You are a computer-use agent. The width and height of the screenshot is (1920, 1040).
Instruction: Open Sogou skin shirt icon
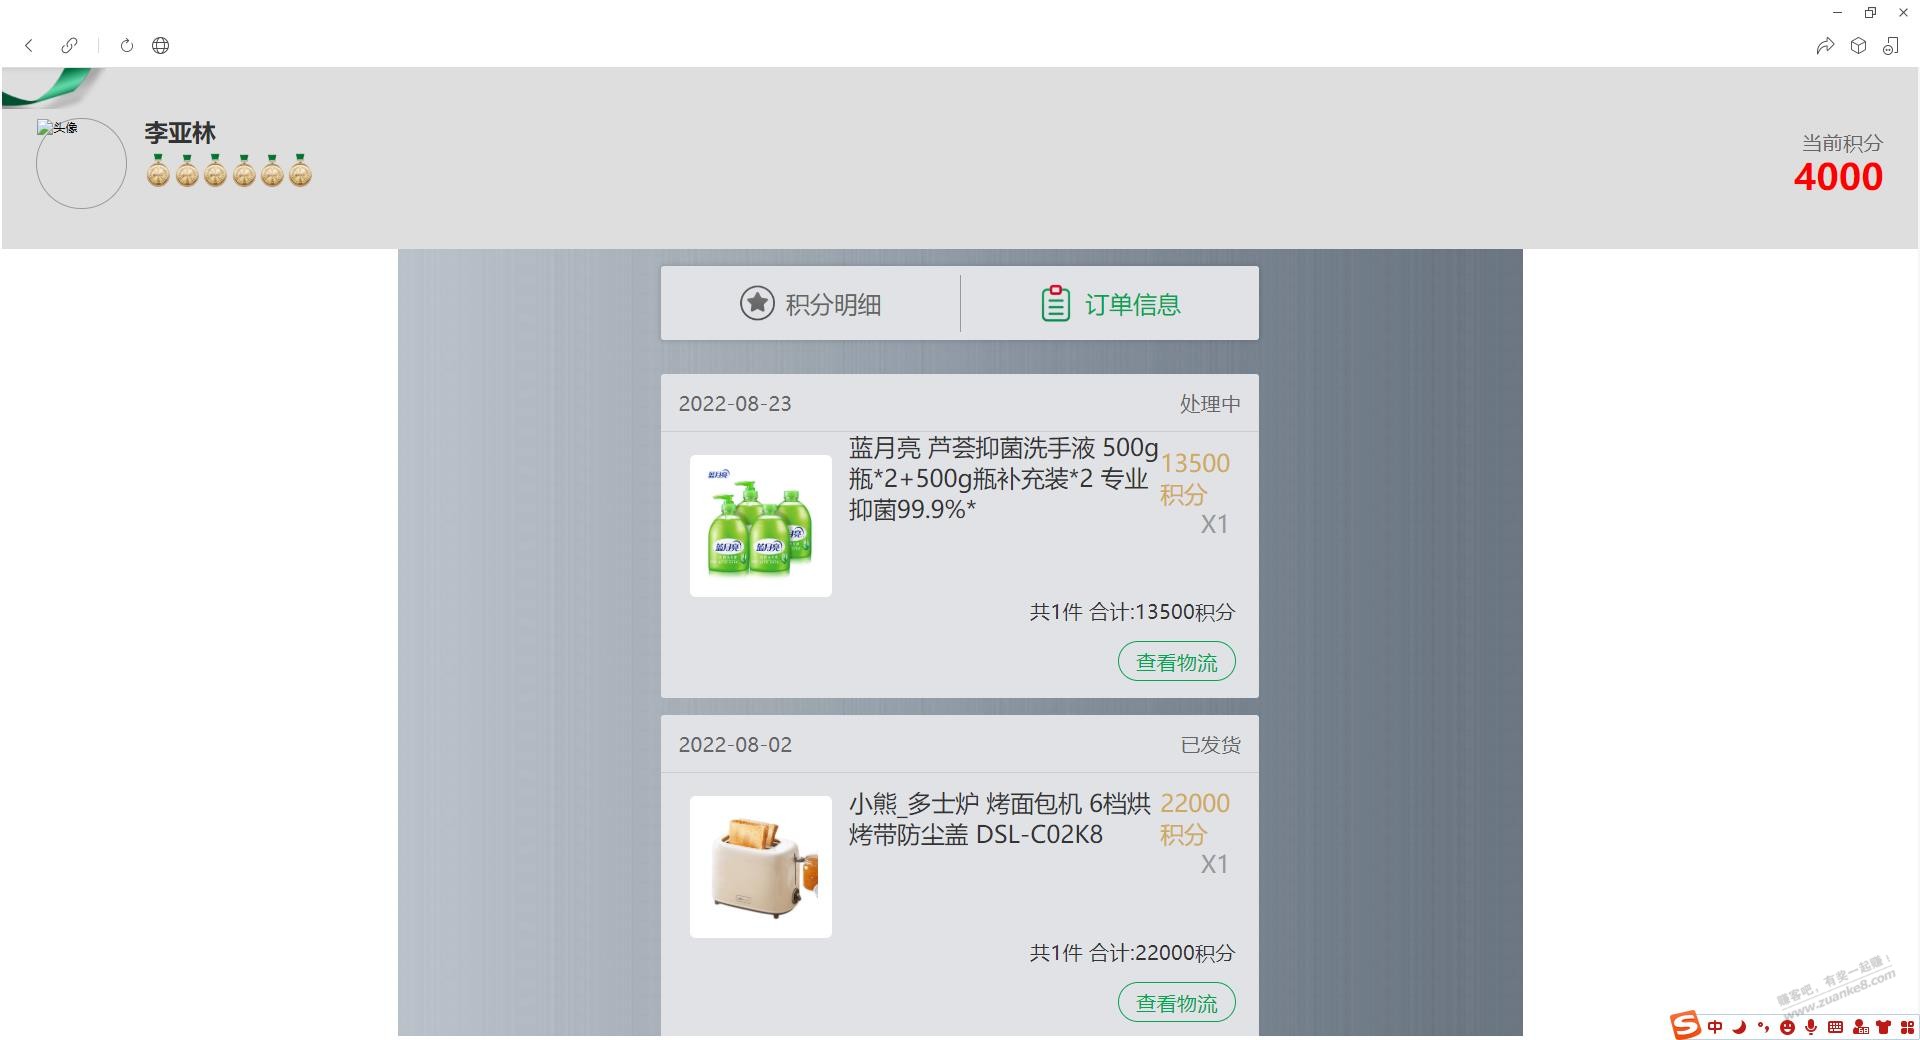point(1884,1027)
